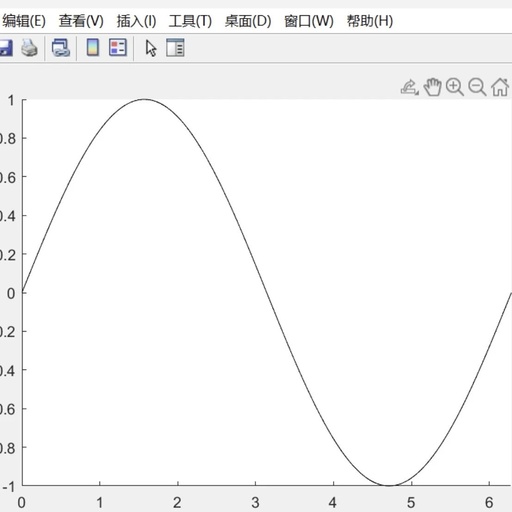Image resolution: width=512 pixels, height=512 pixels.
Task: Click the Save figure icon
Action: pos(5,48)
